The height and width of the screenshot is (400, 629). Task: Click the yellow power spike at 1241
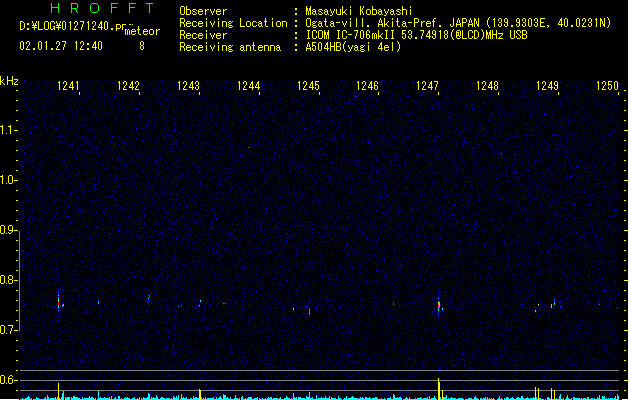click(x=59, y=391)
